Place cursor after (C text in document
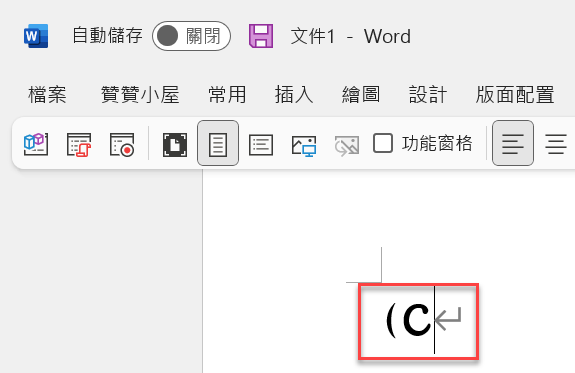 coord(435,320)
